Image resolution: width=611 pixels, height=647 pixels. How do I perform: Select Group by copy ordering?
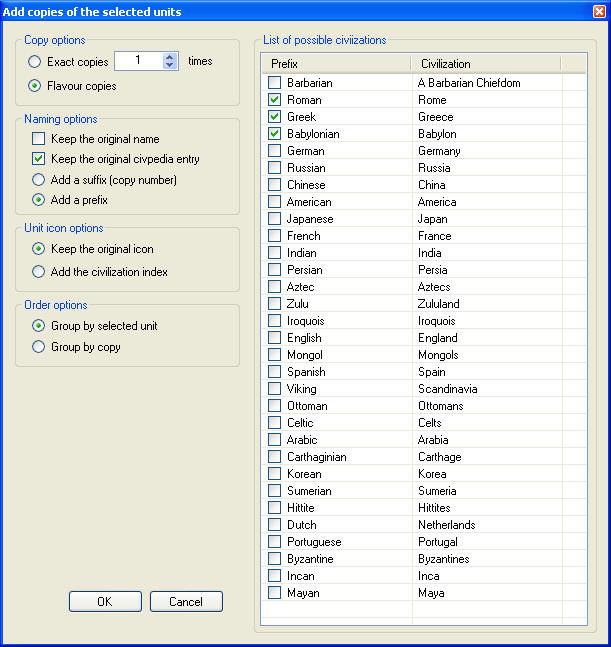tap(38, 347)
